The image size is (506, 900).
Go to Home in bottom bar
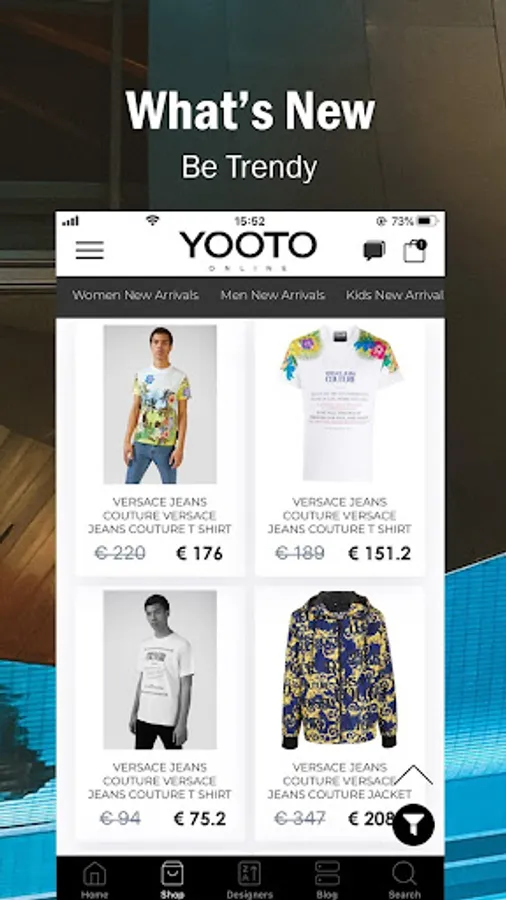coord(95,879)
